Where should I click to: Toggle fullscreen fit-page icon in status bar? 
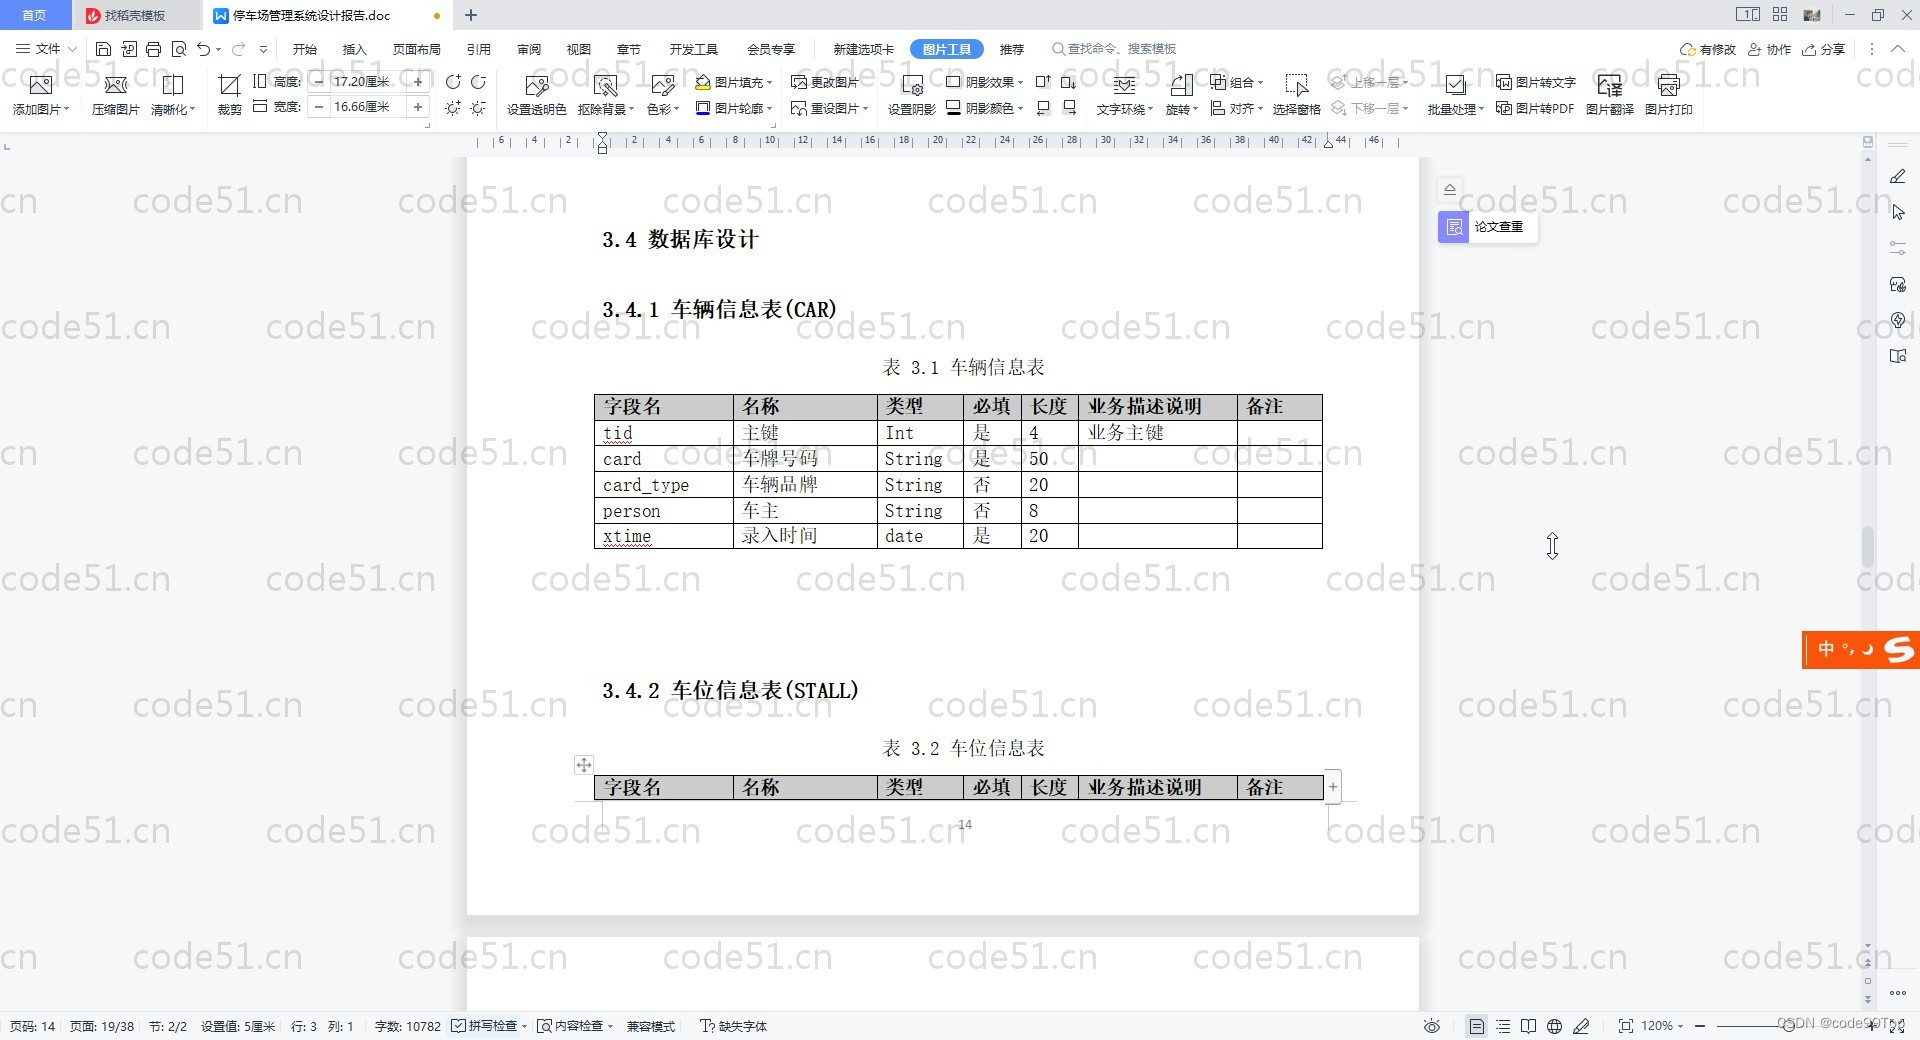coord(1626,1026)
